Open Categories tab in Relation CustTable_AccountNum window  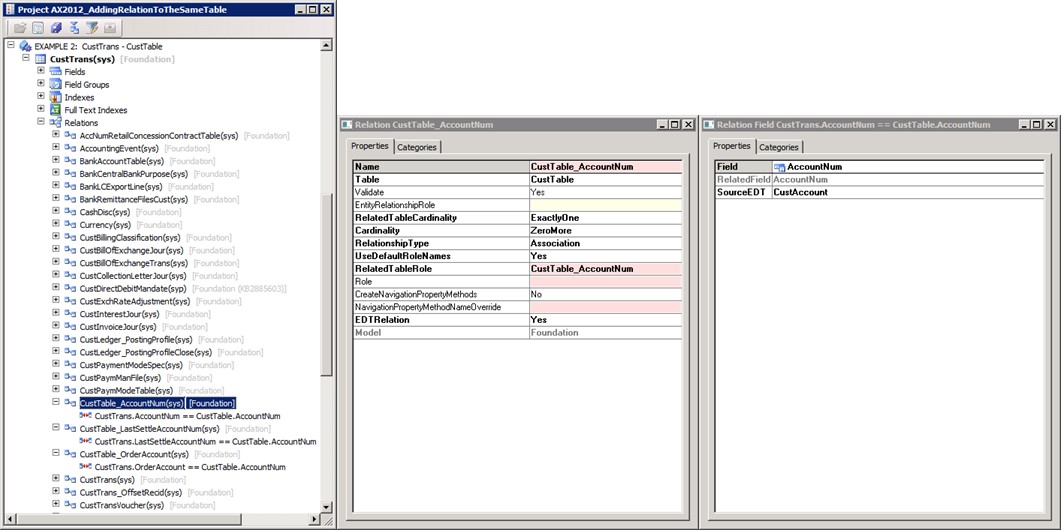(418, 147)
